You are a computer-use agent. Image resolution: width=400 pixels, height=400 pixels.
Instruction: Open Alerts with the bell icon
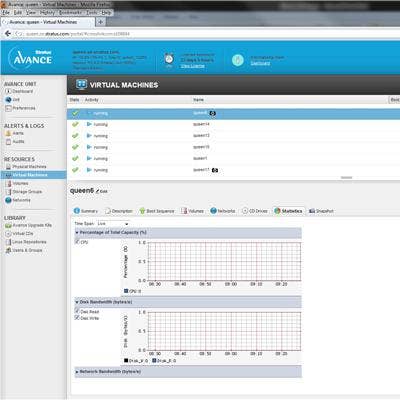click(x=8, y=133)
